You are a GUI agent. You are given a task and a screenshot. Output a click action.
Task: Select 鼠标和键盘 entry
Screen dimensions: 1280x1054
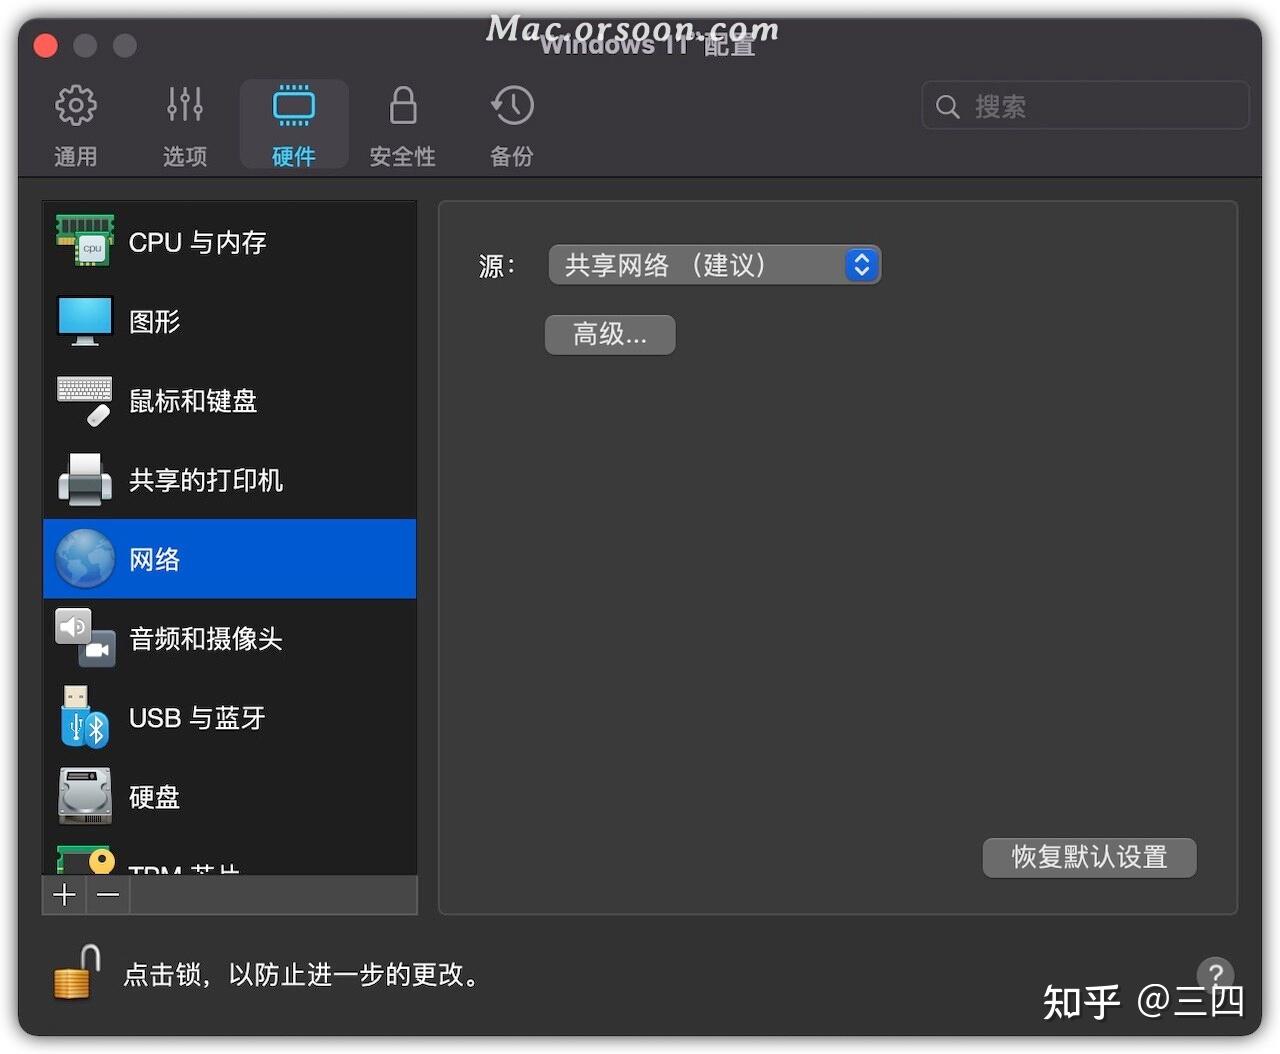tap(230, 400)
